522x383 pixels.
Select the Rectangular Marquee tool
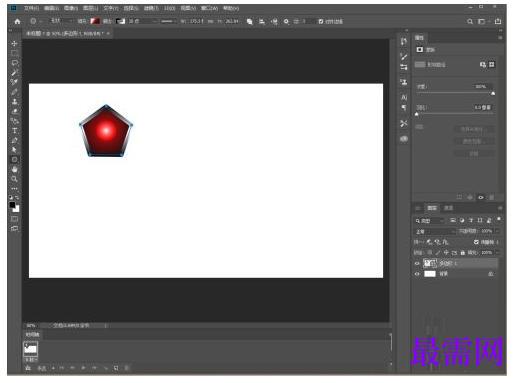click(x=14, y=53)
